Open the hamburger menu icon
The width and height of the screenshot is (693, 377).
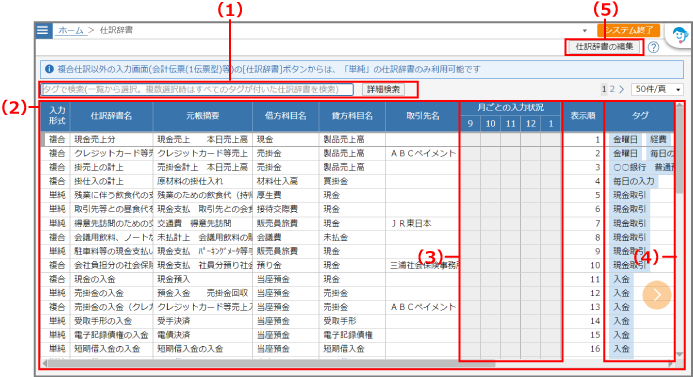pos(43,30)
